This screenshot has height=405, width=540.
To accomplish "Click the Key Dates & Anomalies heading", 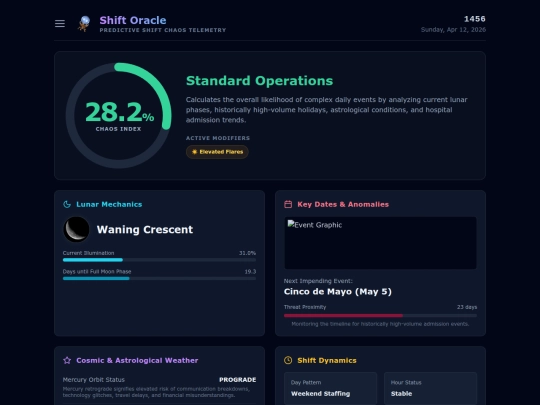I will coord(343,204).
